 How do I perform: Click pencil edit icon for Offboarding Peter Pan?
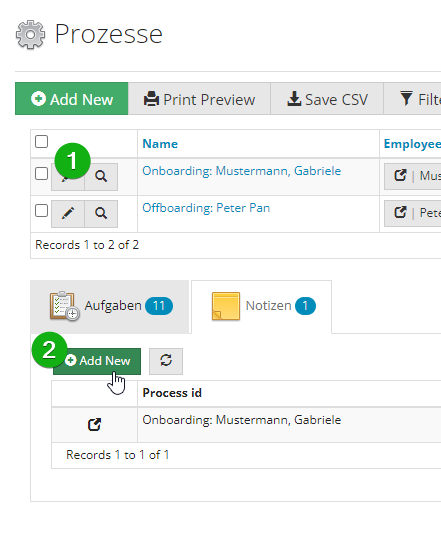[x=68, y=214]
